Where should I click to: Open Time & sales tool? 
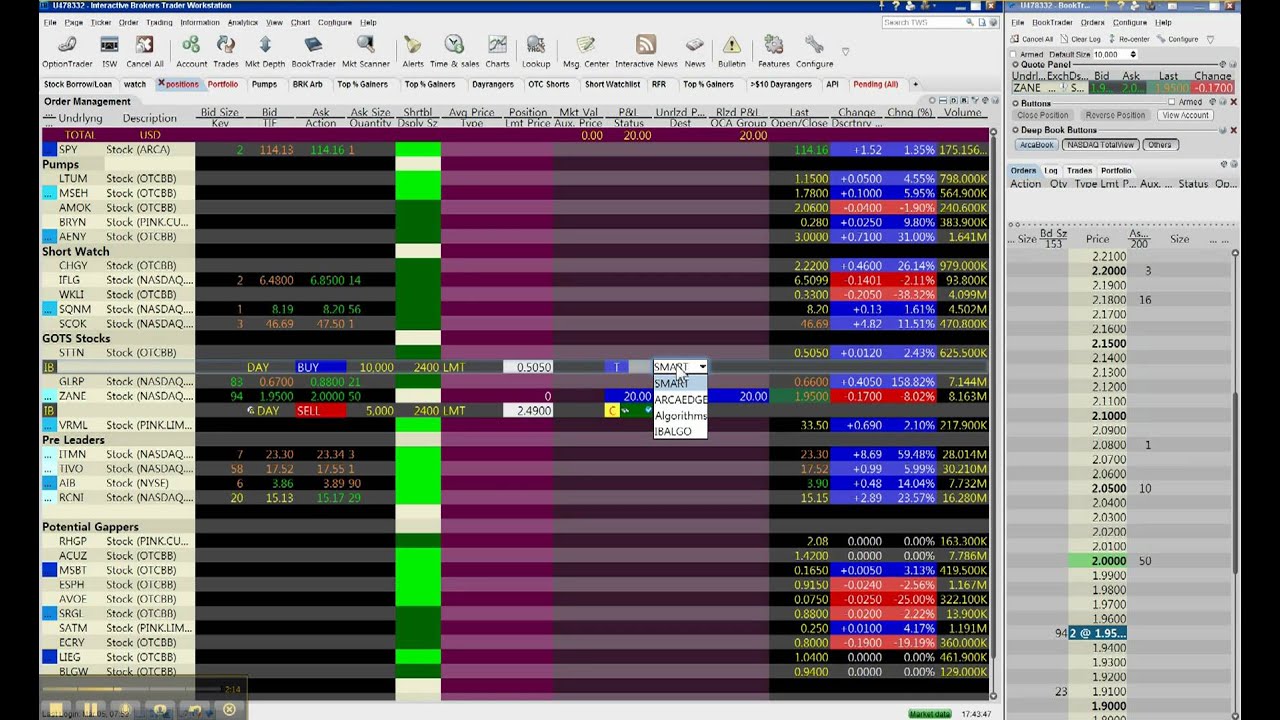[454, 51]
